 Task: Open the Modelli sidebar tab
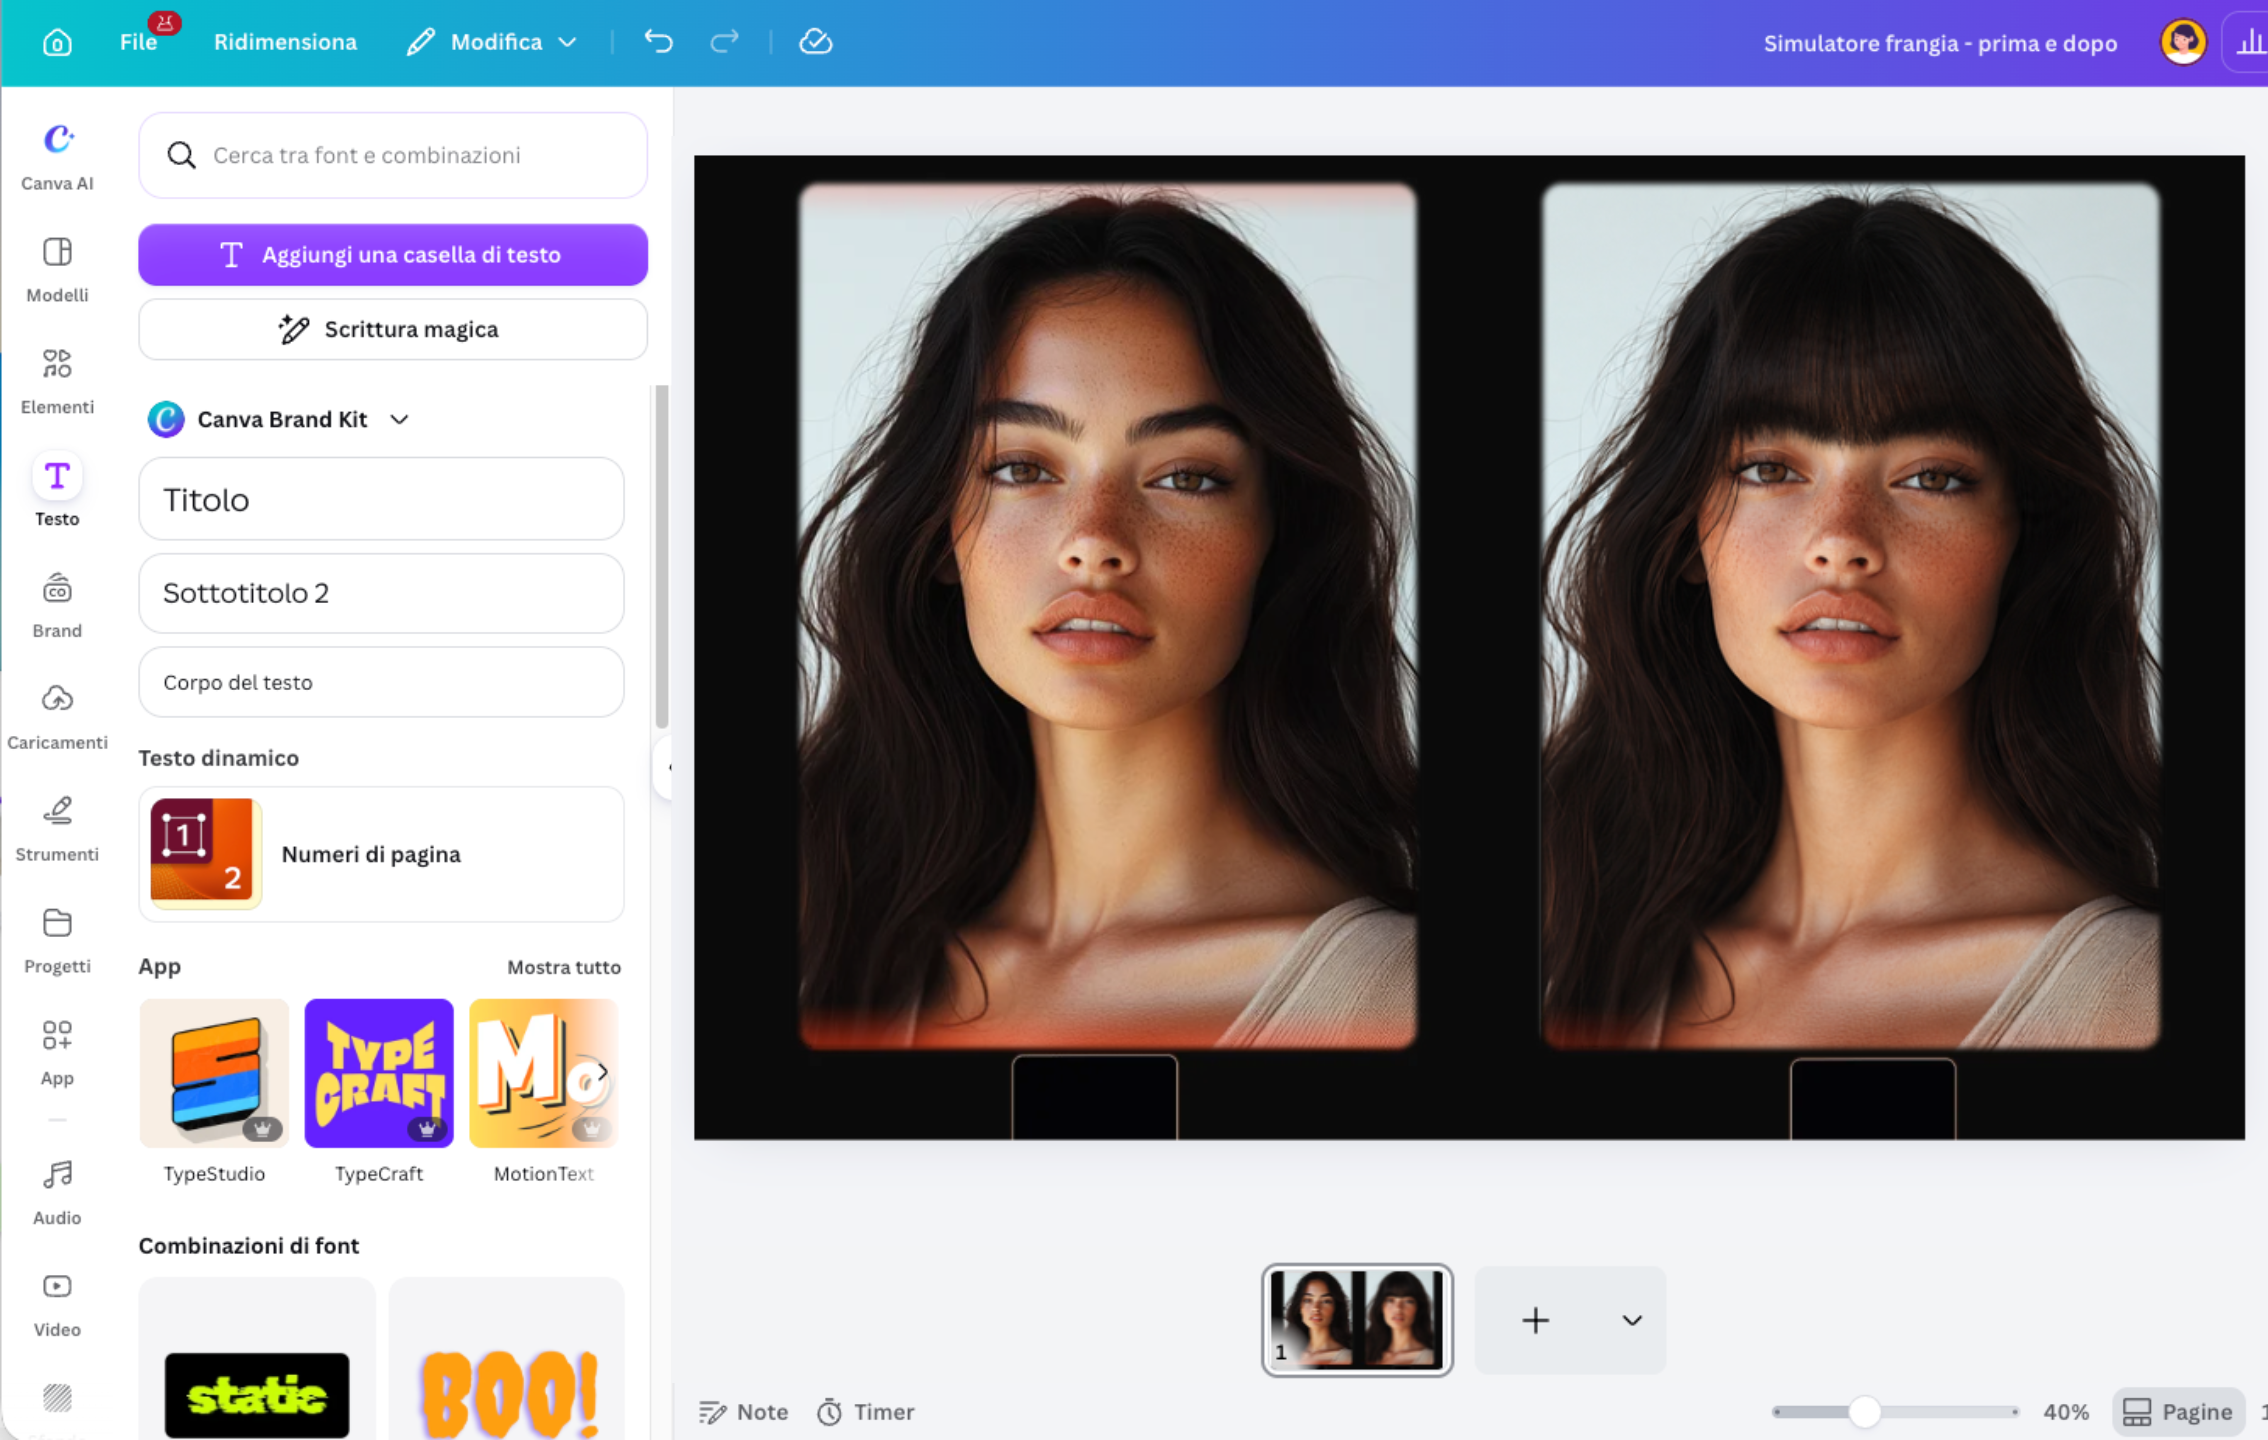pyautogui.click(x=57, y=269)
